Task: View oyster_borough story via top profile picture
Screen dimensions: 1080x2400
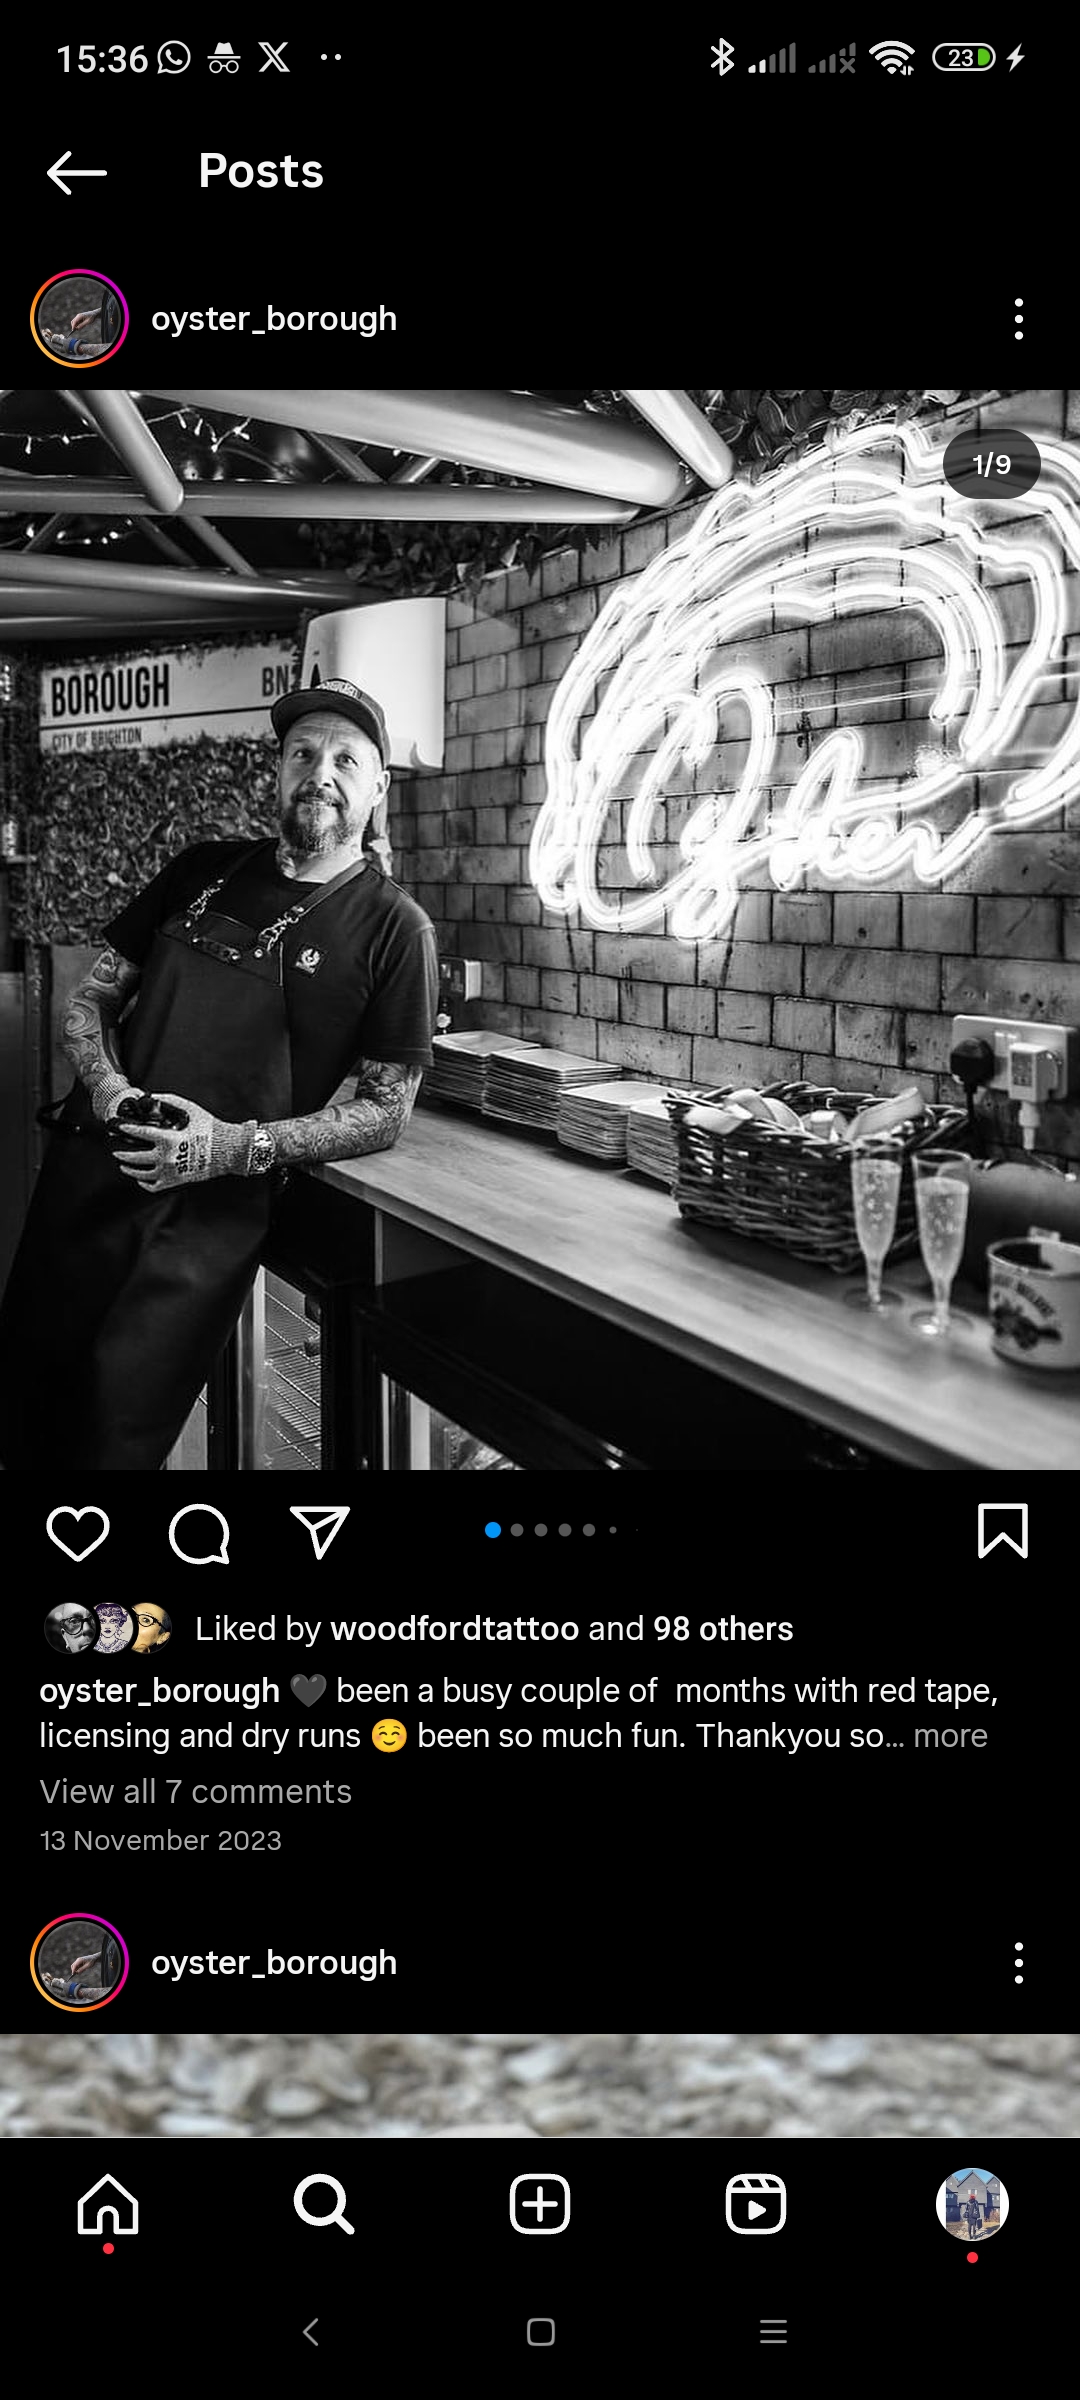Action: pos(80,319)
